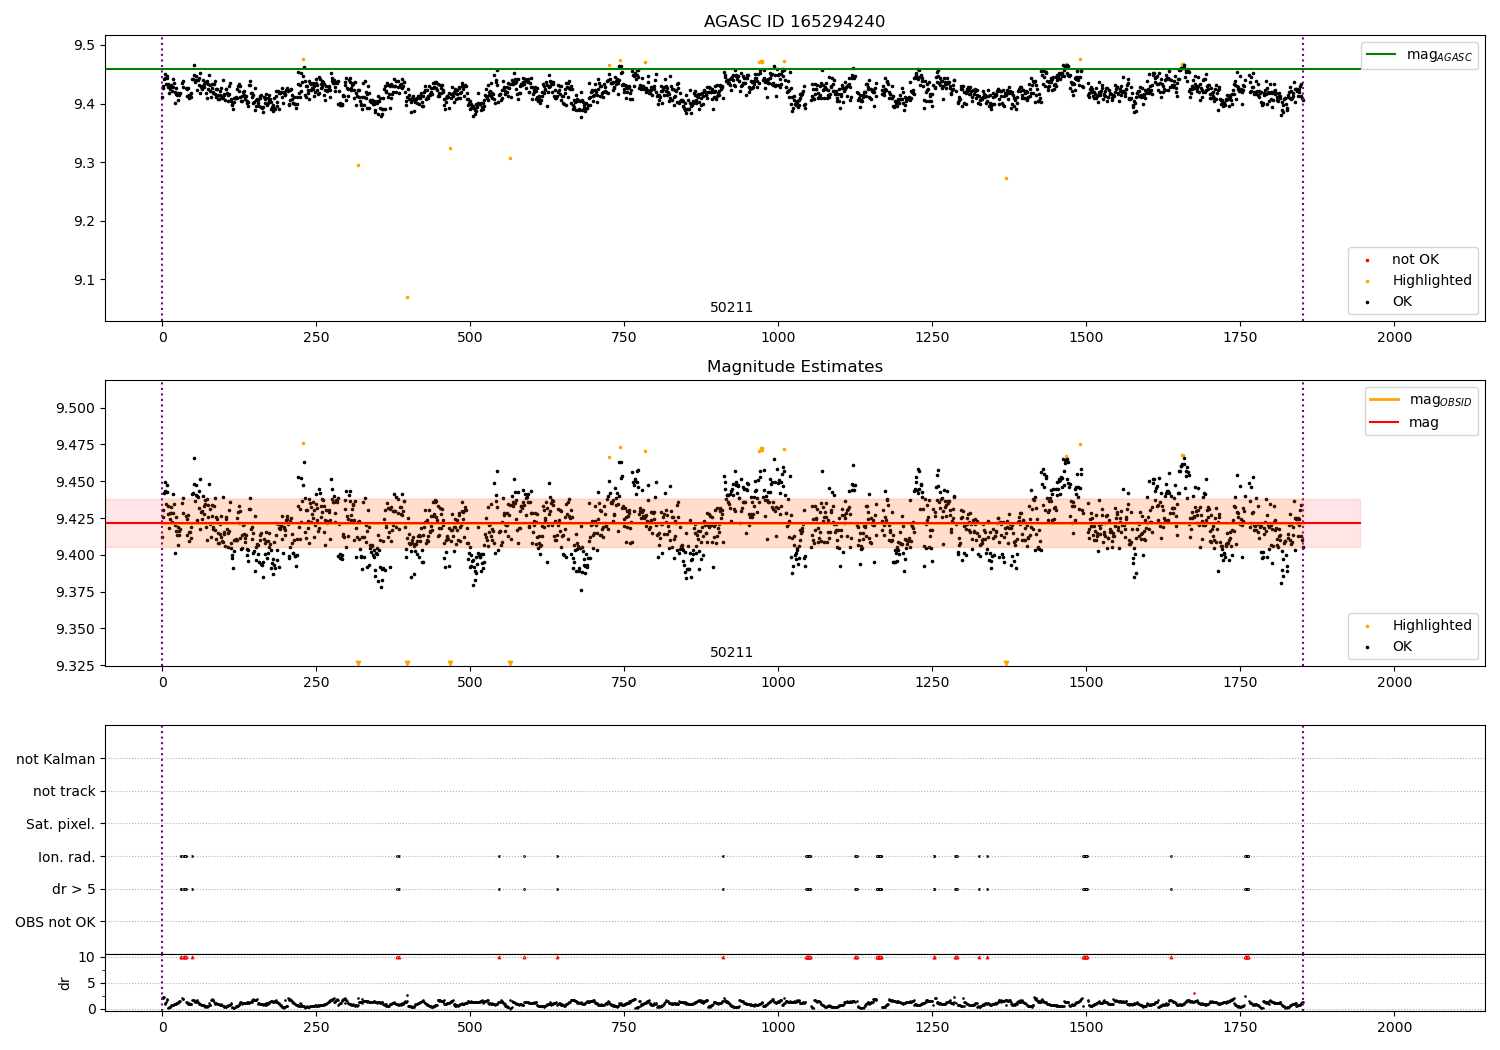
Task: Click the "not track" row label
Action: point(64,792)
